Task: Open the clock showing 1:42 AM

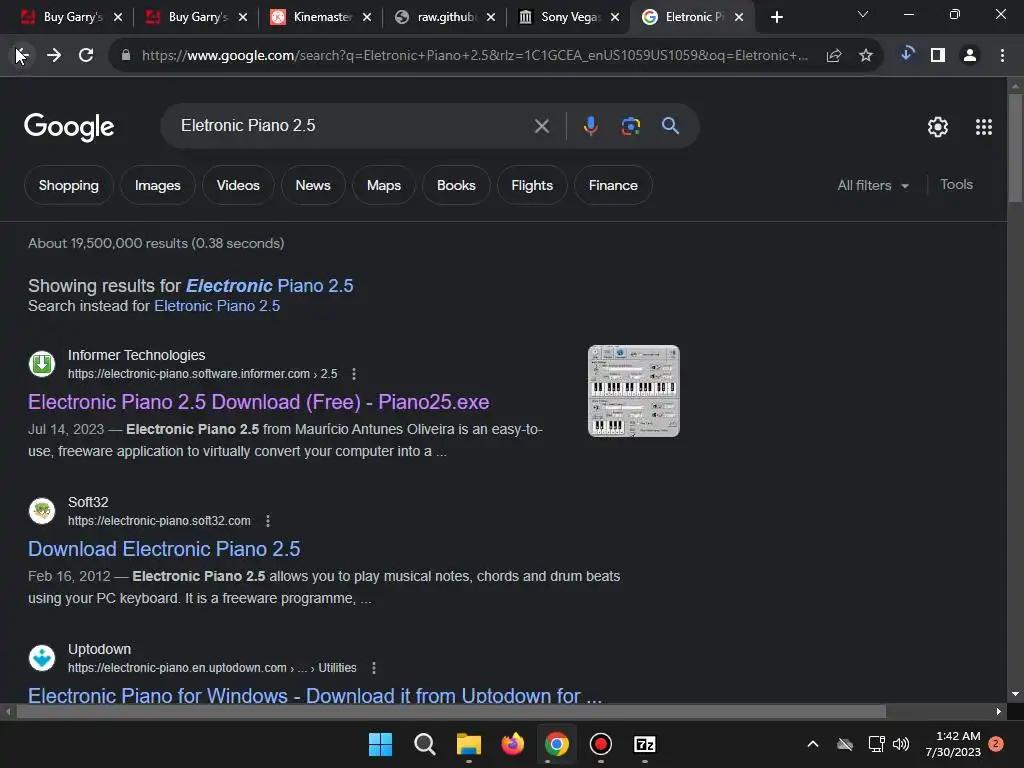Action: tap(953, 744)
